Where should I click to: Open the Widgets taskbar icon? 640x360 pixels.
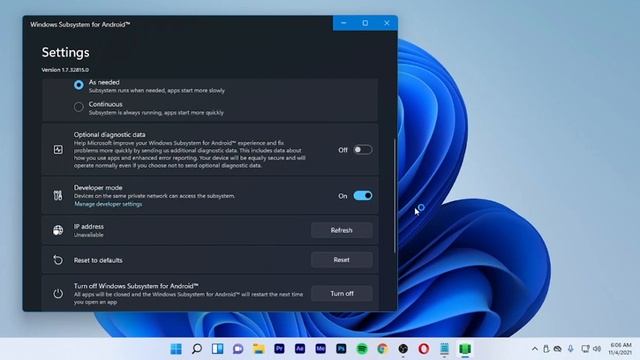[x=218, y=349]
